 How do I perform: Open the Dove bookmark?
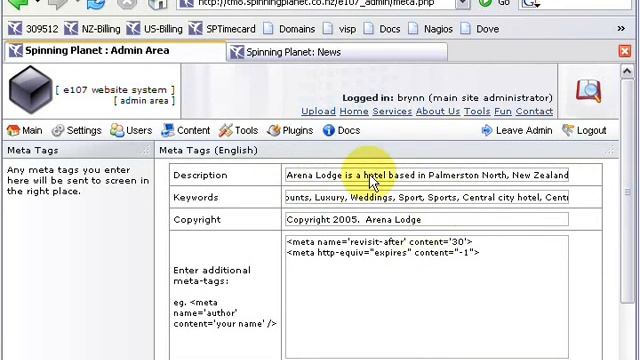point(479,29)
